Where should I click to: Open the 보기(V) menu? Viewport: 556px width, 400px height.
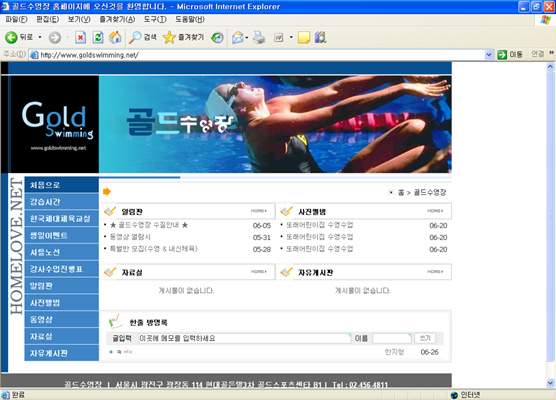[x=79, y=20]
